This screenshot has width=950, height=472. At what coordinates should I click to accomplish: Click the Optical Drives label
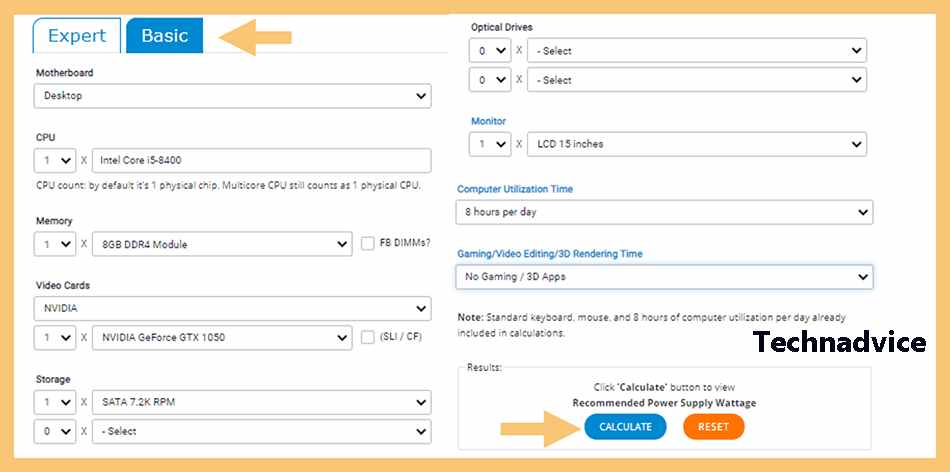(x=502, y=27)
